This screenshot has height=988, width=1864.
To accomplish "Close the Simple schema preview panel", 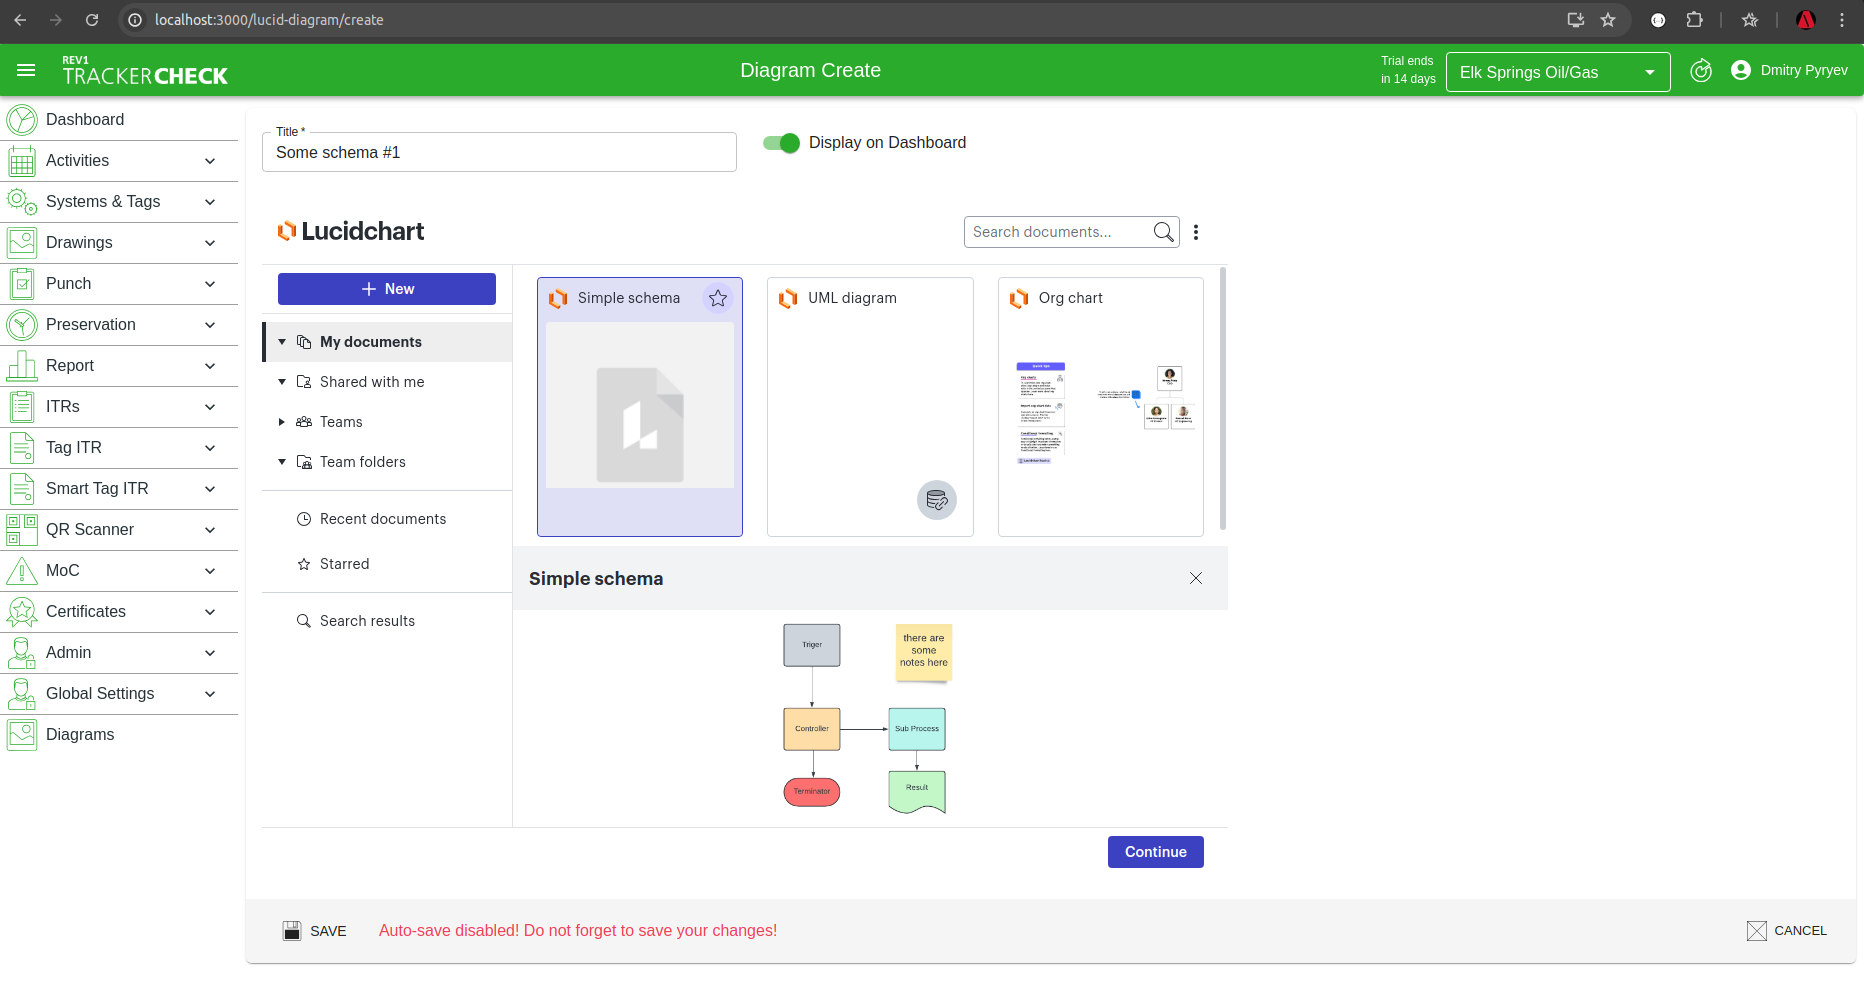I will tap(1196, 578).
